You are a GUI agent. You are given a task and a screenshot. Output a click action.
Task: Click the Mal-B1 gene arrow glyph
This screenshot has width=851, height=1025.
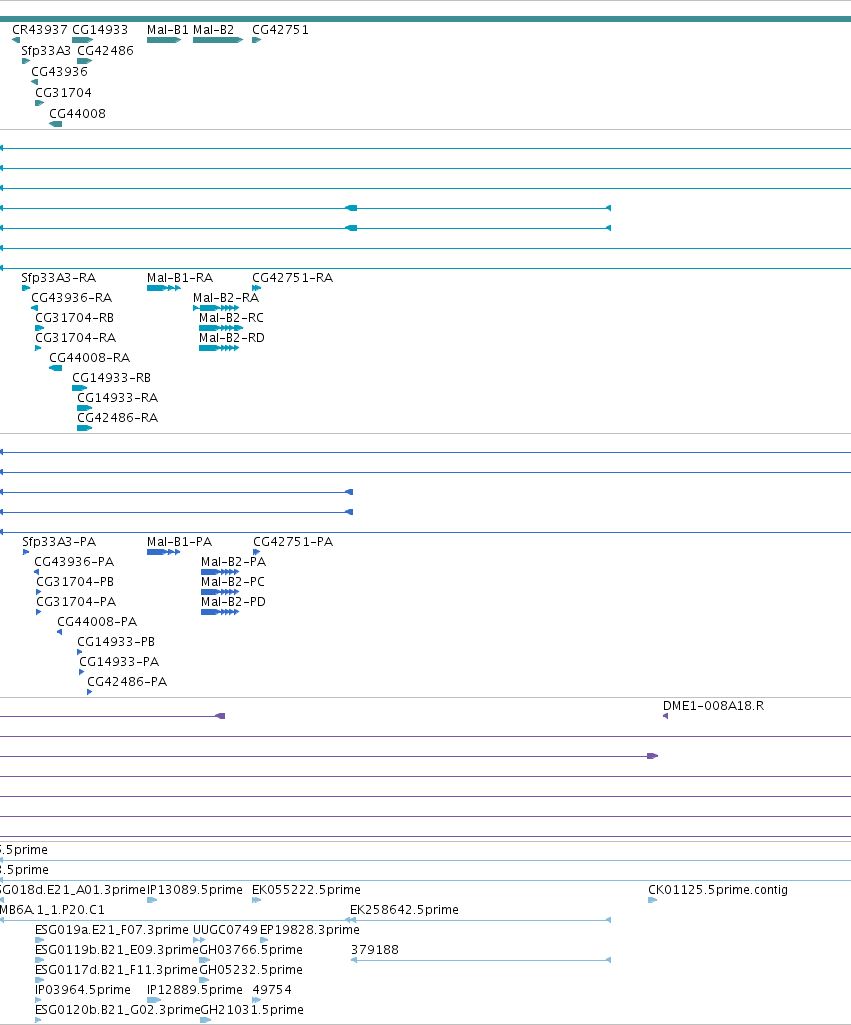[x=164, y=41]
